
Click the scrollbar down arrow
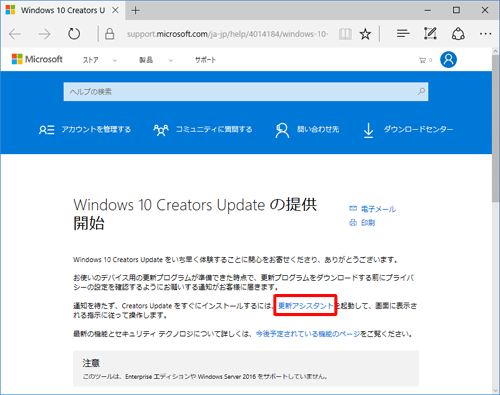[x=496, y=390]
